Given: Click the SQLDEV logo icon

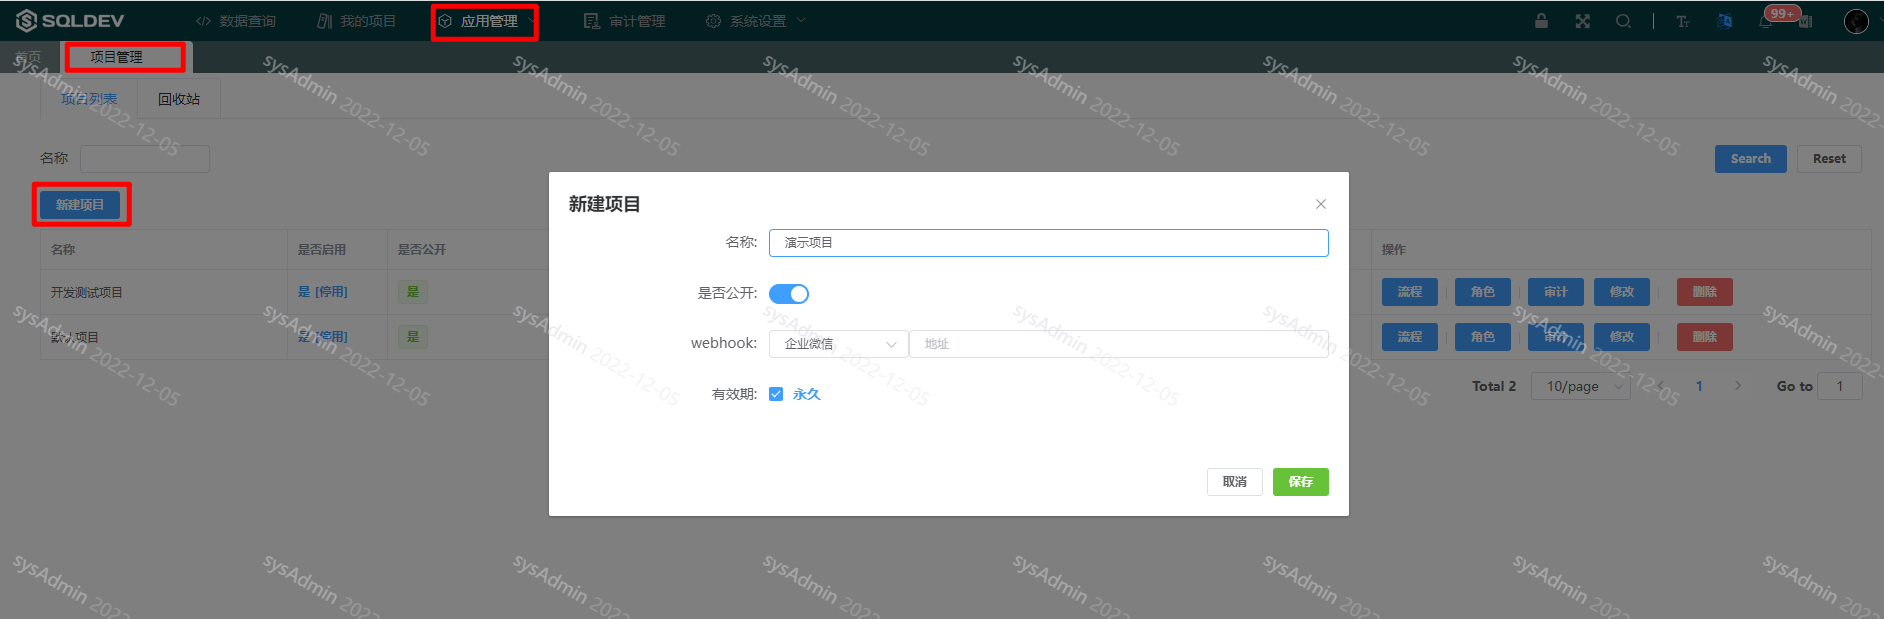Looking at the screenshot, I should [x=27, y=21].
